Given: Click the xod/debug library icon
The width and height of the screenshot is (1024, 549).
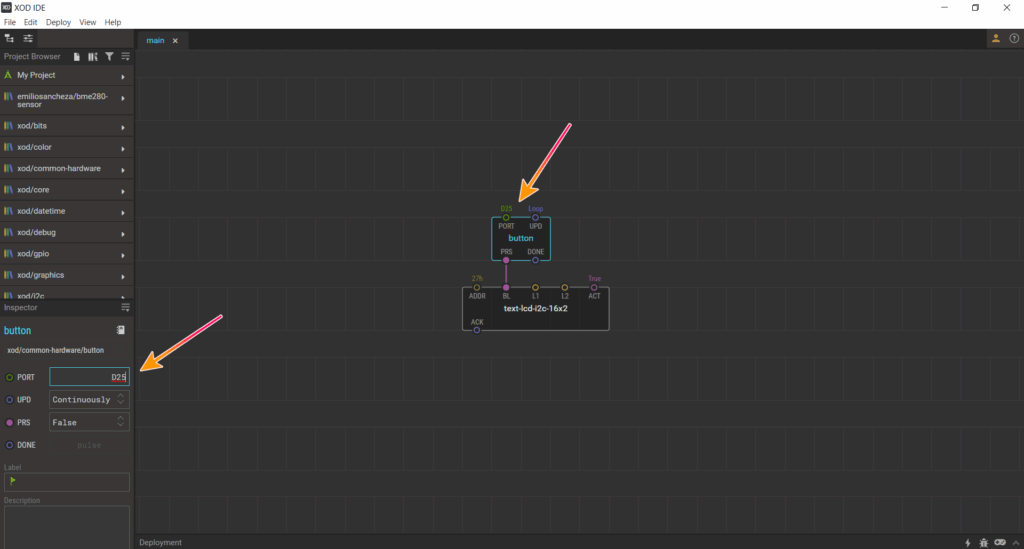Looking at the screenshot, I should 8,232.
